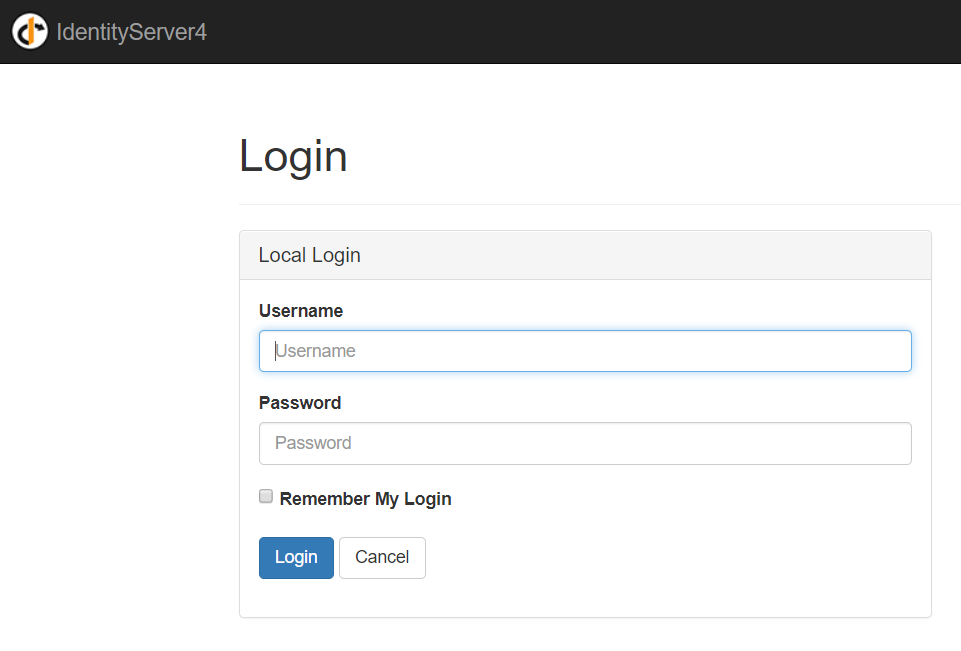Click the bold Password label
The image size is (961, 651).
300,403
